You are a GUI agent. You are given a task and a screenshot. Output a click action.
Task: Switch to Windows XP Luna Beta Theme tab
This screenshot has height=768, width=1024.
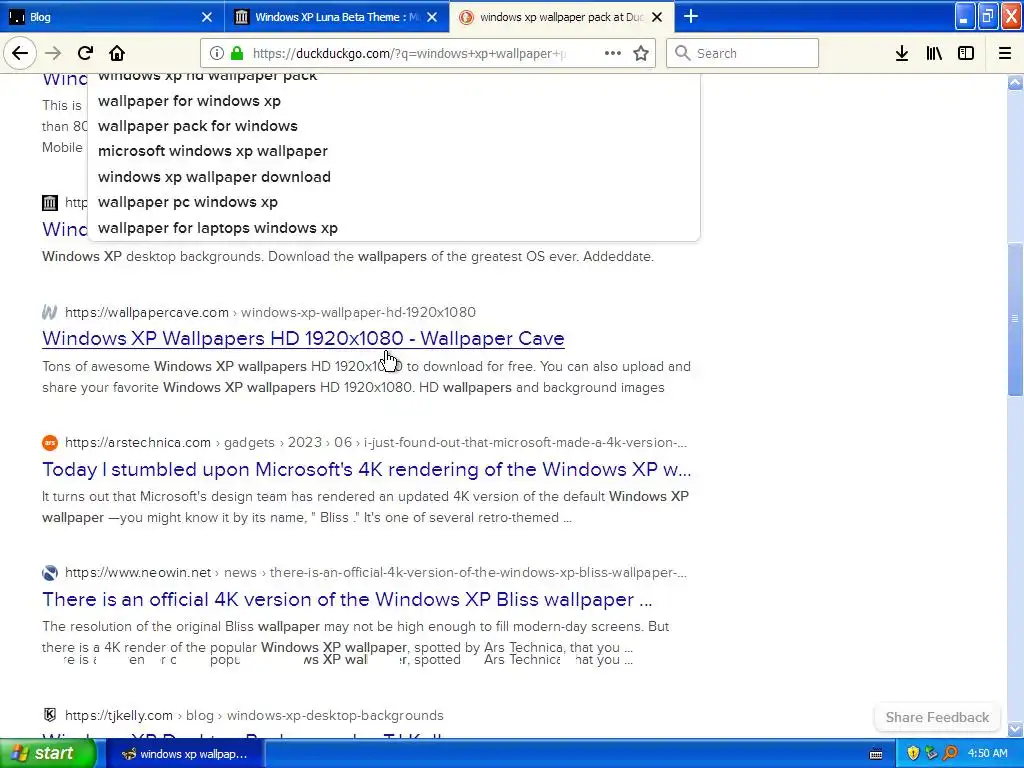click(337, 17)
